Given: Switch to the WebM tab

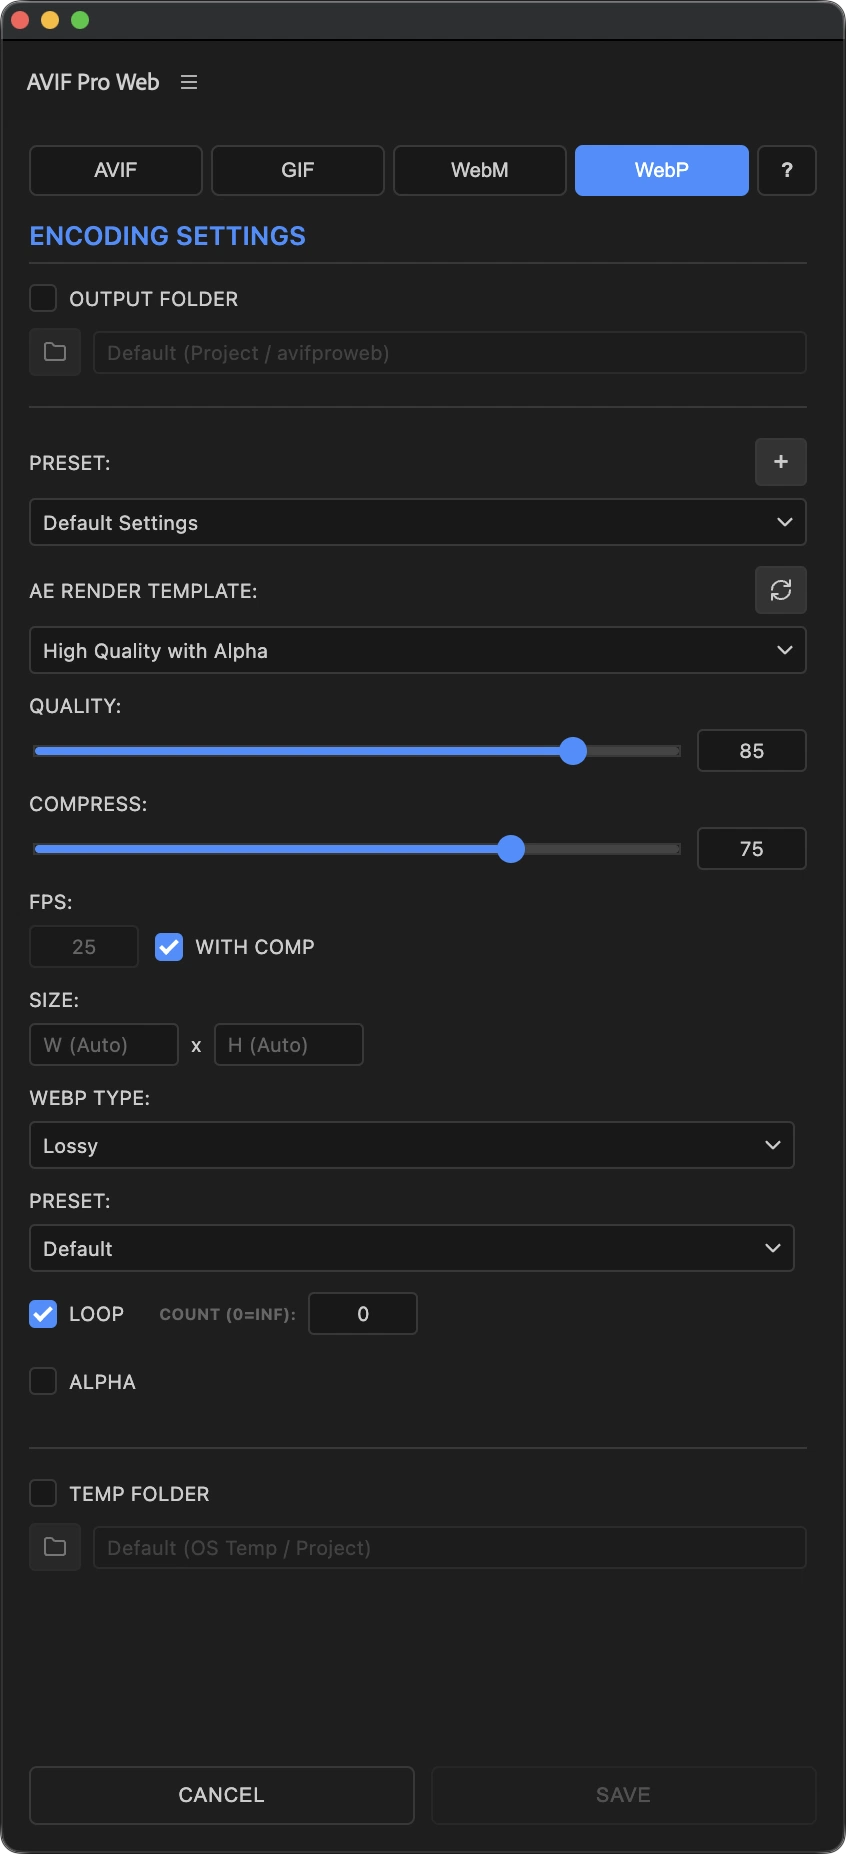Looking at the screenshot, I should [480, 170].
